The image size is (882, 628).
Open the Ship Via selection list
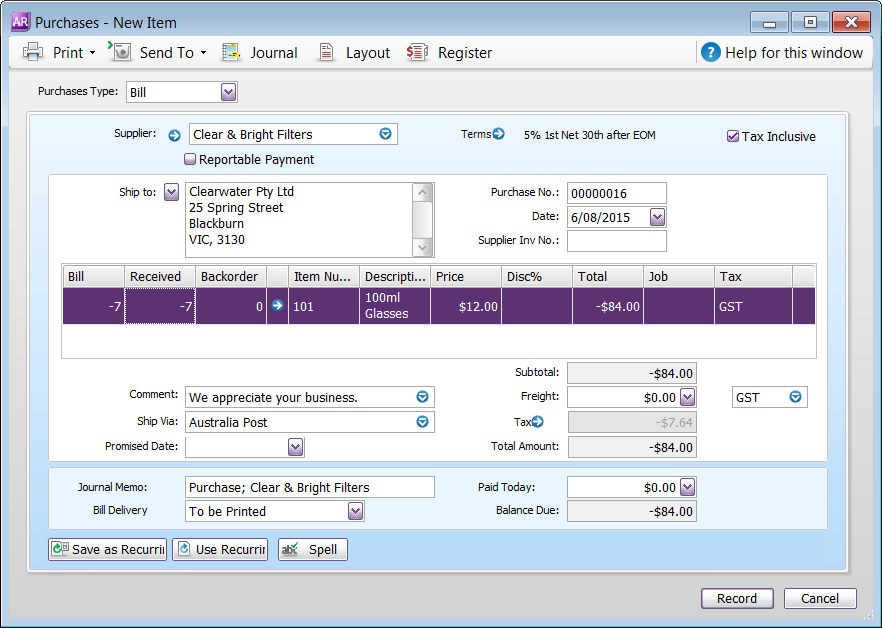point(422,422)
